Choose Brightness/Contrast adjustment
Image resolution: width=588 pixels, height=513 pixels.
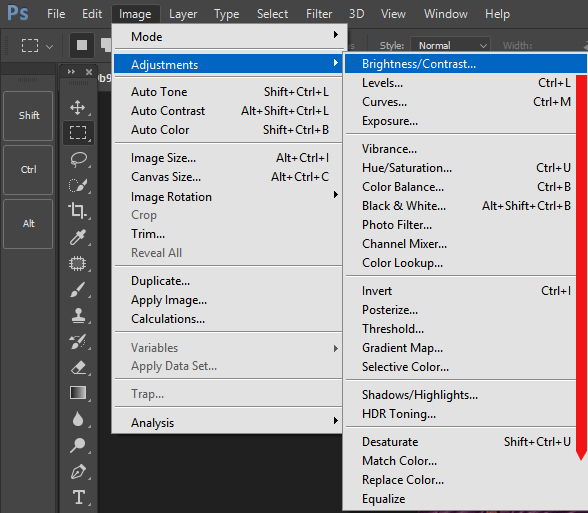click(x=465, y=64)
